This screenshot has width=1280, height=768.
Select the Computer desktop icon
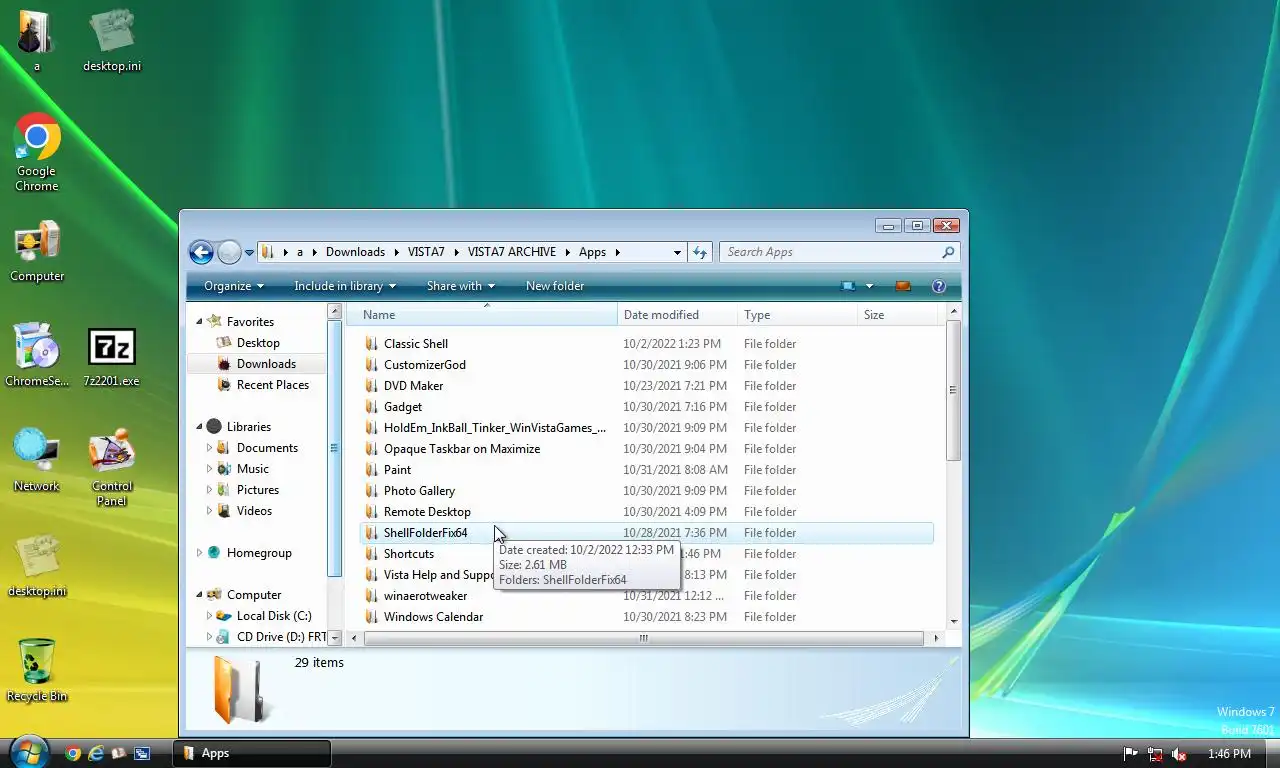click(x=37, y=252)
